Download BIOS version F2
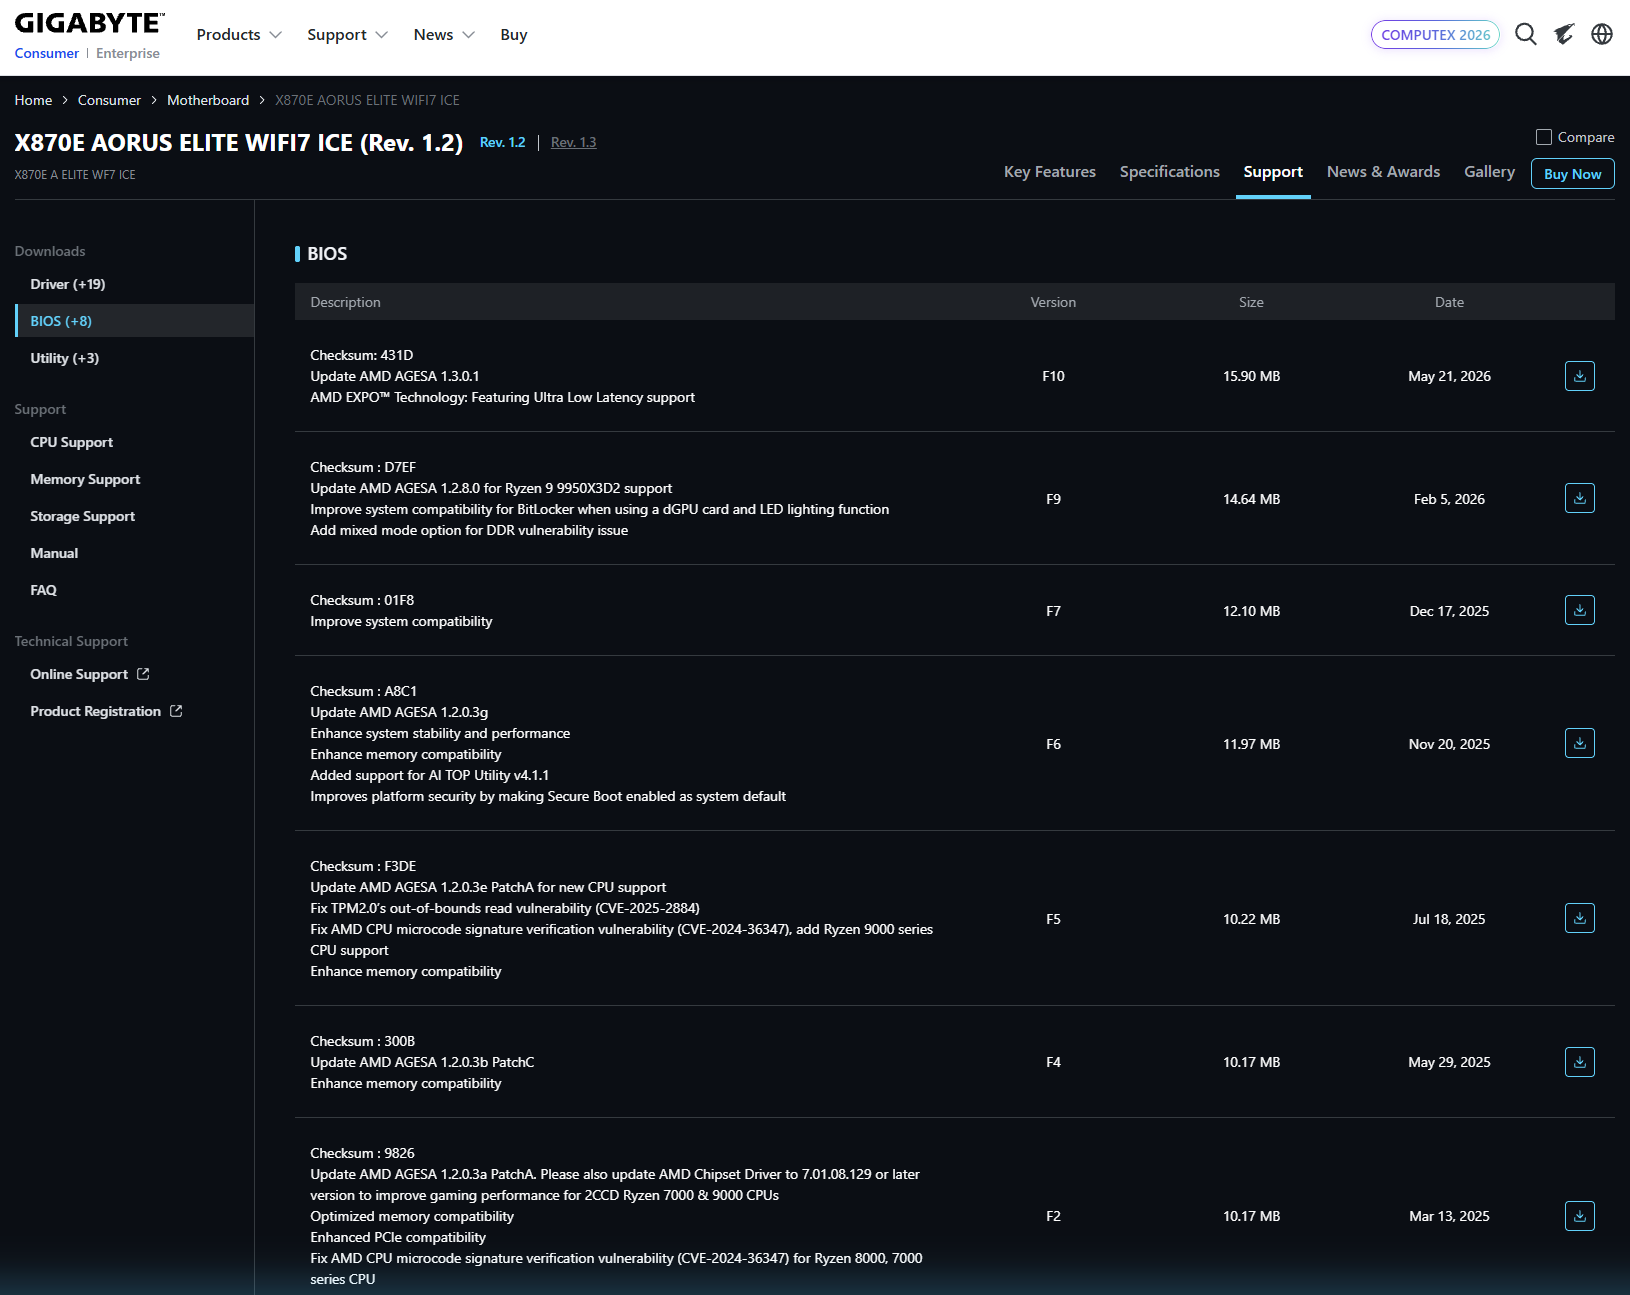 [x=1579, y=1216]
